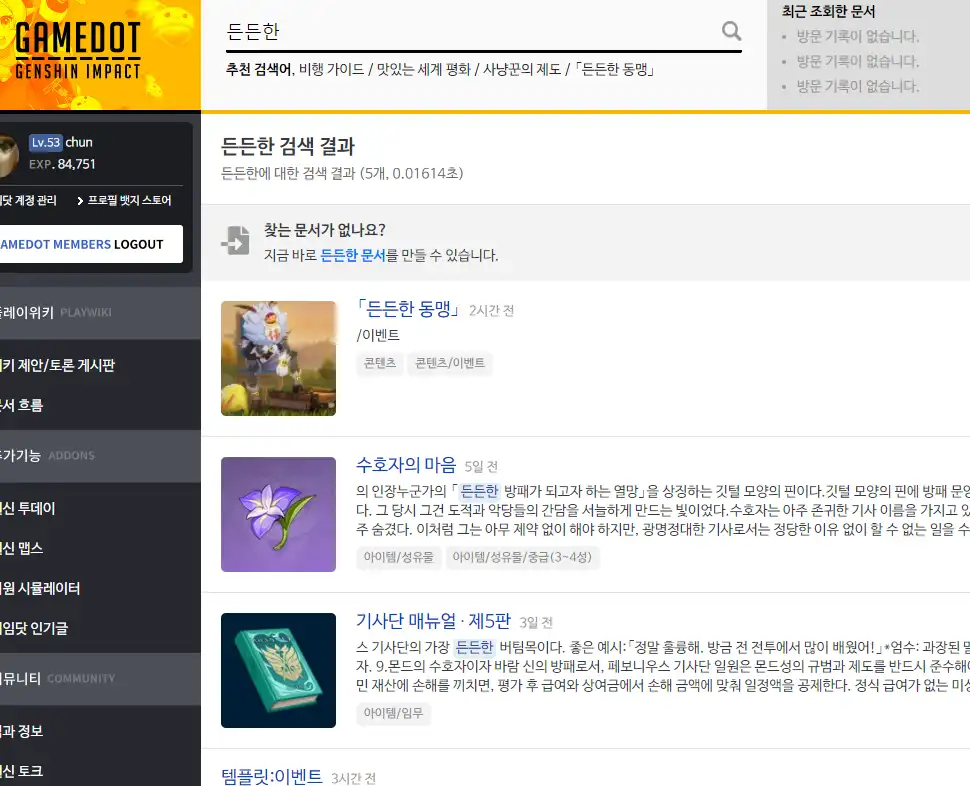
Task: Open the Gamedot Genshin Impact logo
Action: coord(78,50)
